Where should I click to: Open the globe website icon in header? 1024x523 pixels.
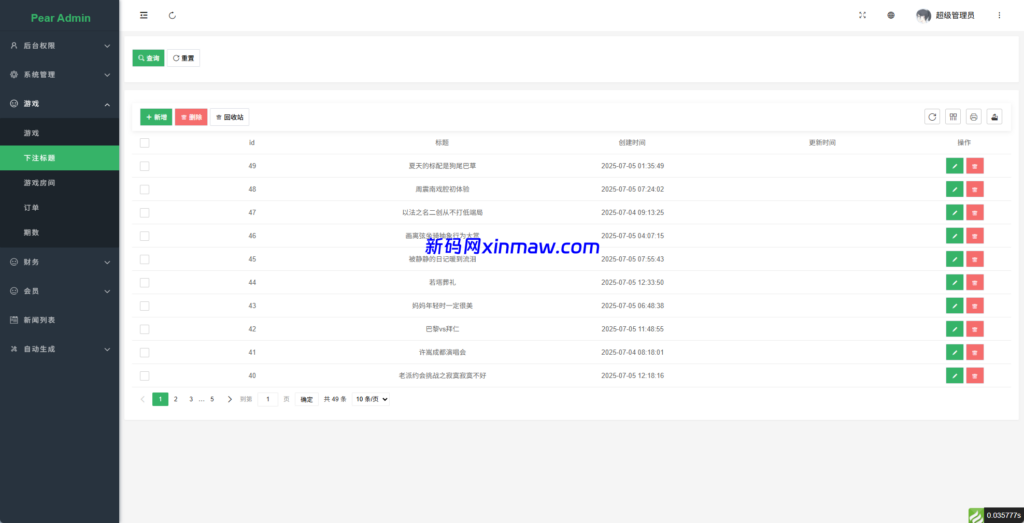pyautogui.click(x=891, y=15)
